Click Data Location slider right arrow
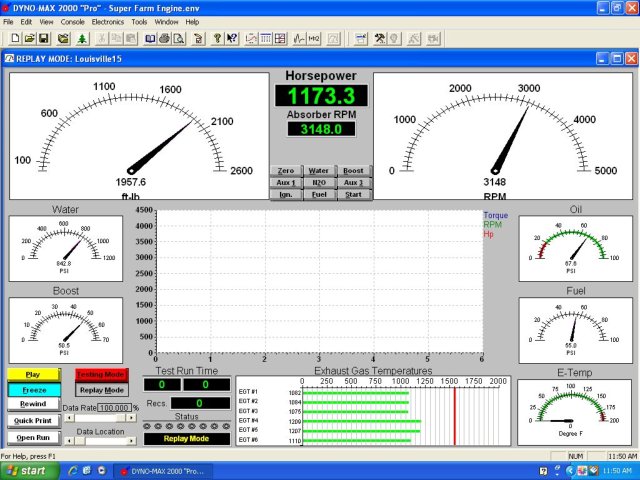 pos(131,441)
